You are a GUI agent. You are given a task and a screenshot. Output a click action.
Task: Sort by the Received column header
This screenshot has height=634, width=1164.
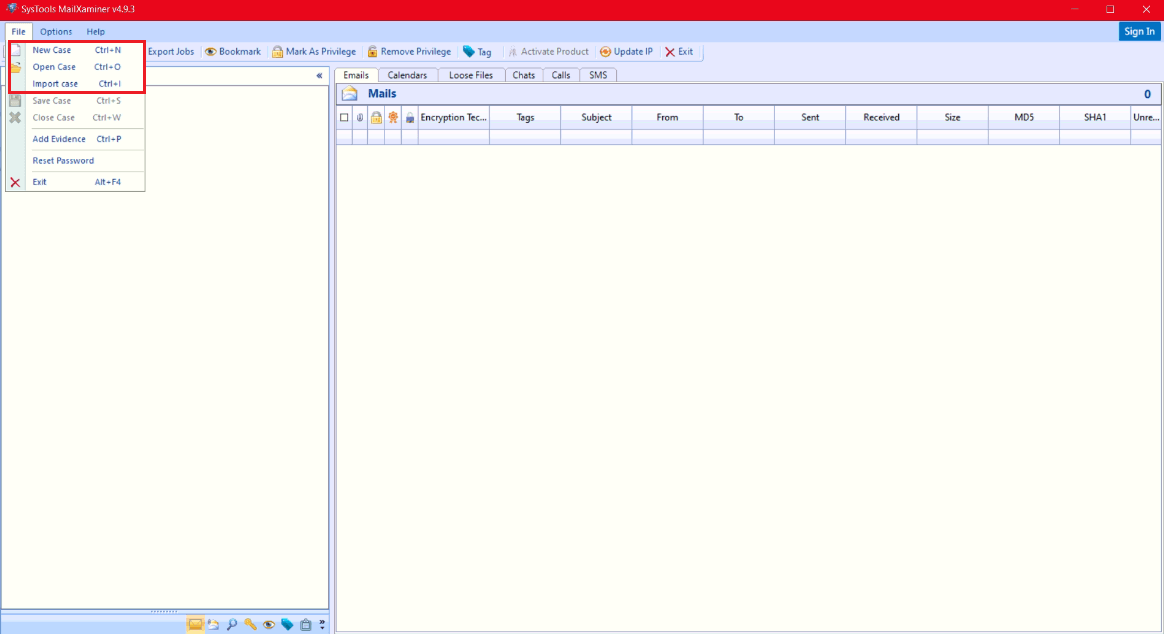pyautogui.click(x=881, y=117)
